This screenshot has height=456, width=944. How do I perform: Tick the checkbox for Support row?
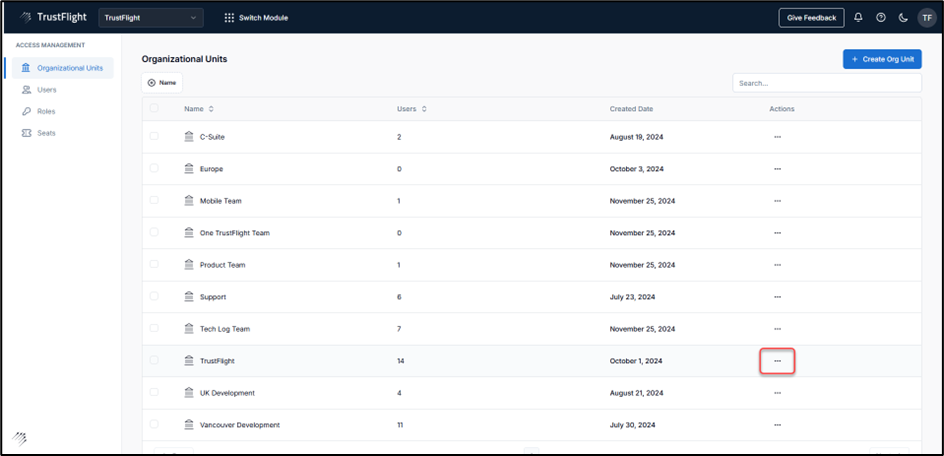pos(154,296)
